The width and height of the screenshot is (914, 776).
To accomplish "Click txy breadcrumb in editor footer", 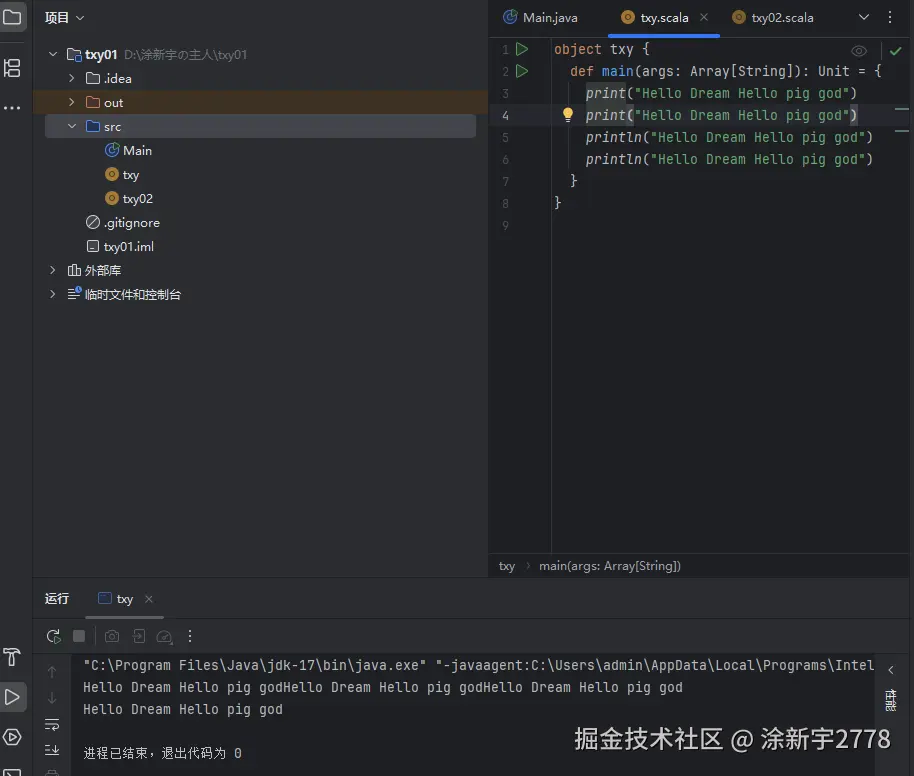I will [507, 566].
